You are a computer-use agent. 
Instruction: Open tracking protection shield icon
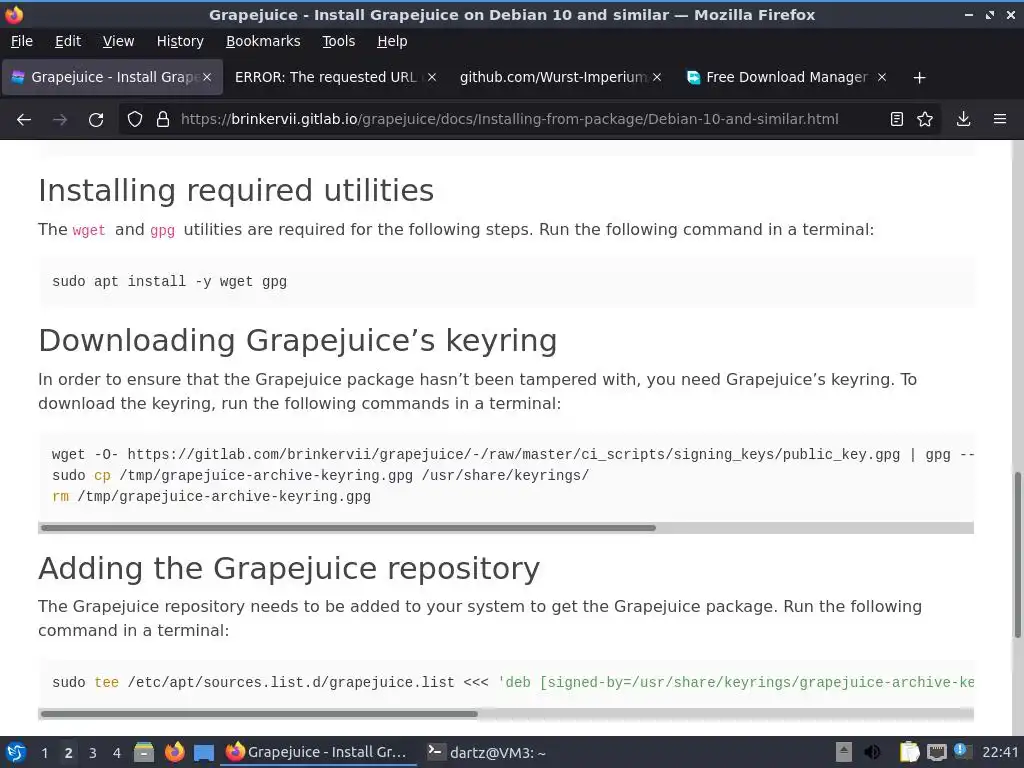(135, 120)
